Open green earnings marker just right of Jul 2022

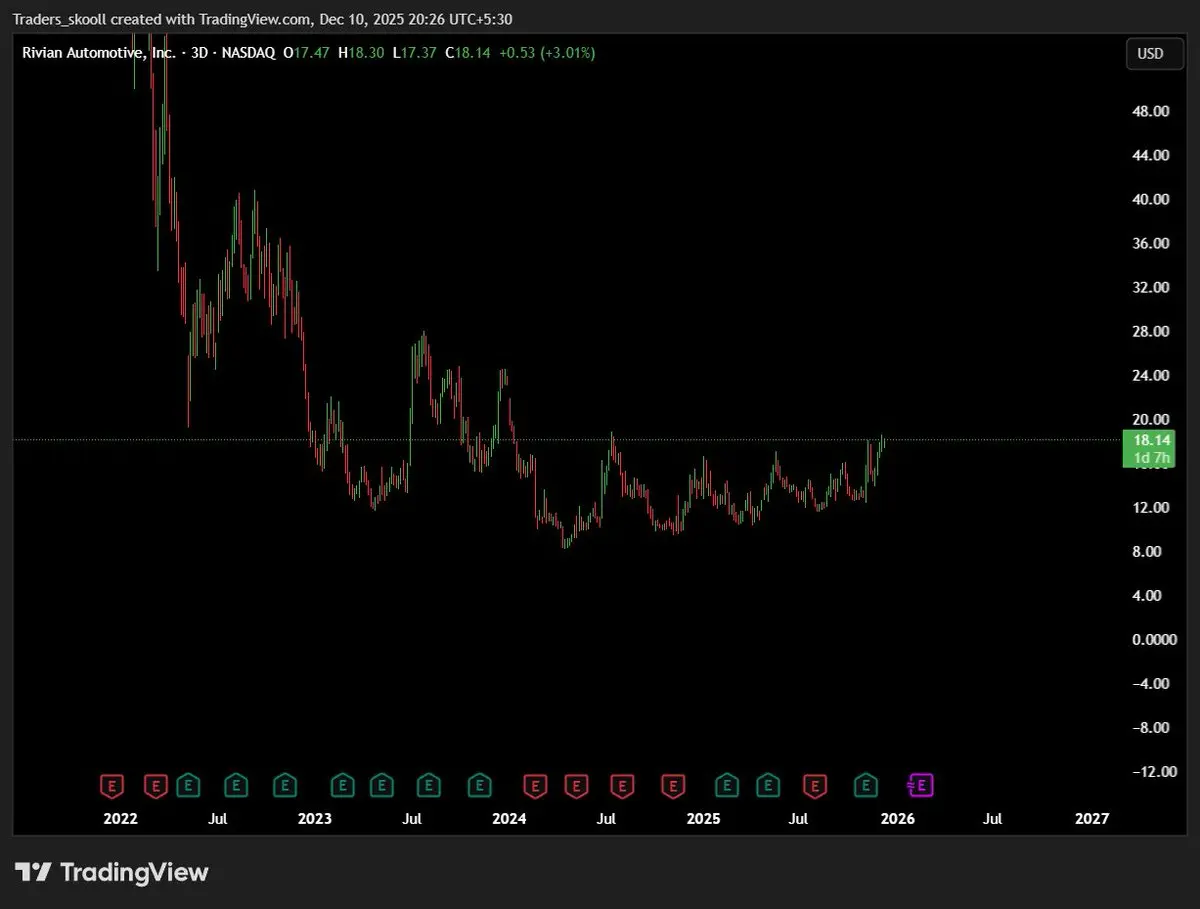pos(236,786)
